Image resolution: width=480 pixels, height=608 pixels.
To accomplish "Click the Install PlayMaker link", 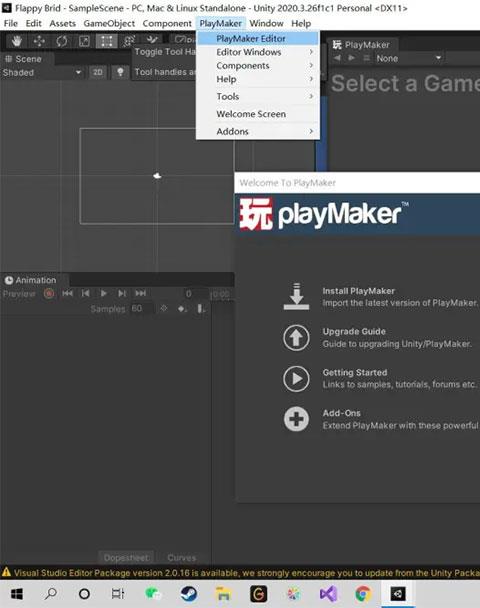I will 359,291.
